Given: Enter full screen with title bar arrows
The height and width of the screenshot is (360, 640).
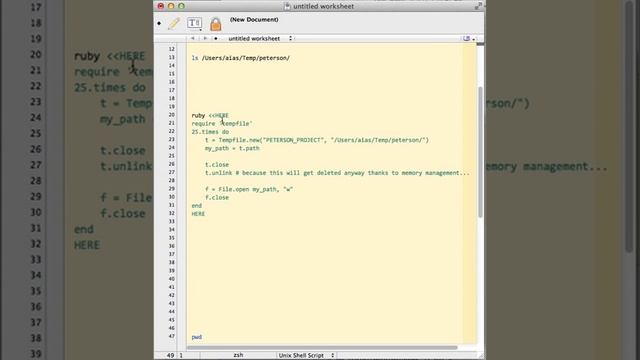Looking at the screenshot, I should point(478,6).
